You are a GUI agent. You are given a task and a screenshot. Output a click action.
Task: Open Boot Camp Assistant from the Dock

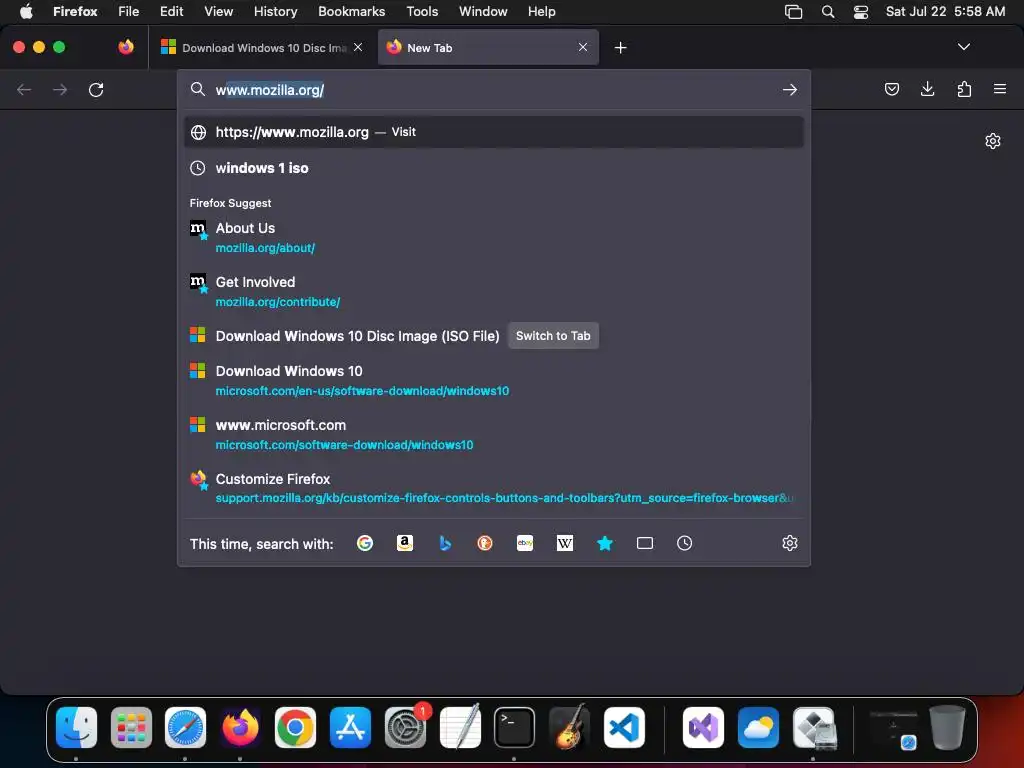pos(814,727)
